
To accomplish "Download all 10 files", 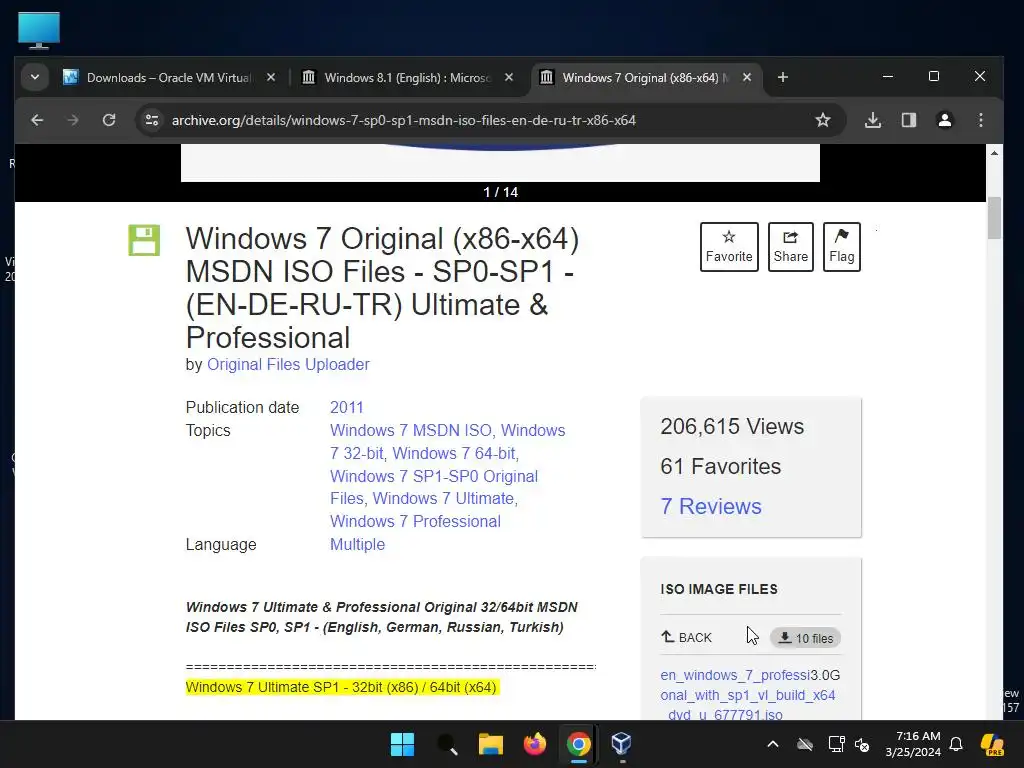I will 805,638.
